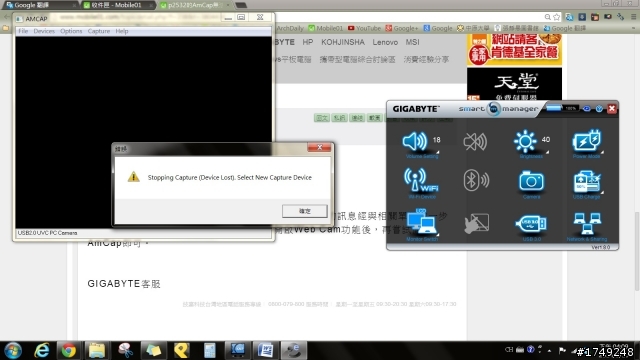Open the Snipping Tool on the taskbar
The height and width of the screenshot is (360, 640).
click(125, 351)
